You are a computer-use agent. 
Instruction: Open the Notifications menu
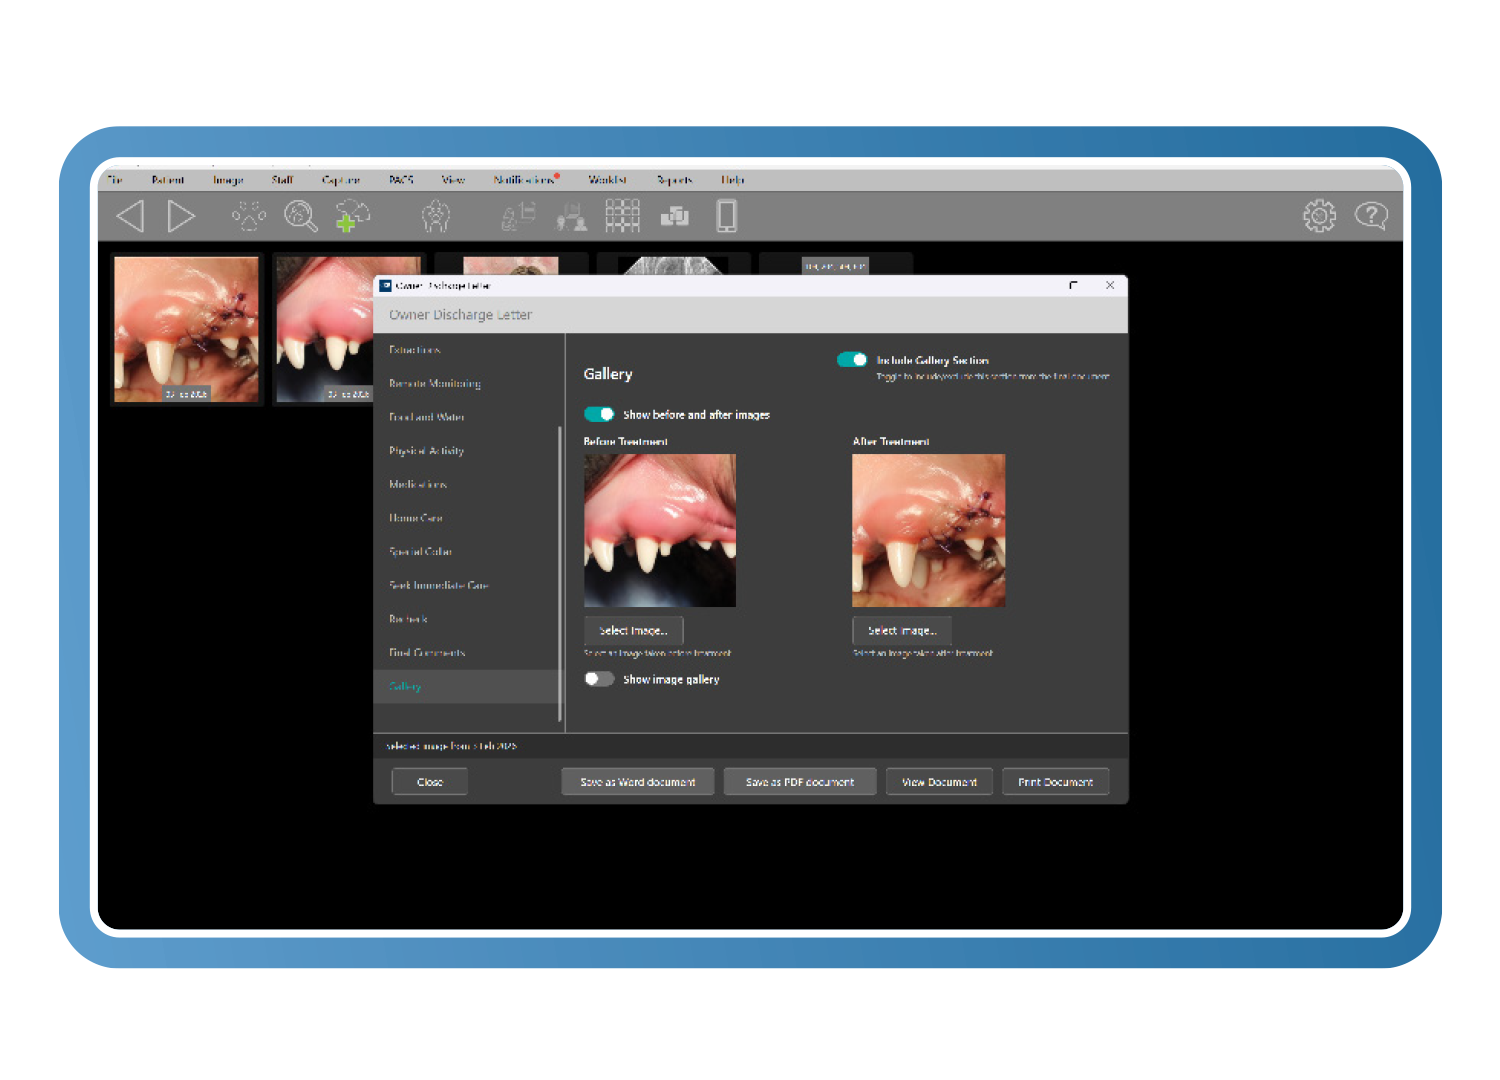tap(524, 180)
